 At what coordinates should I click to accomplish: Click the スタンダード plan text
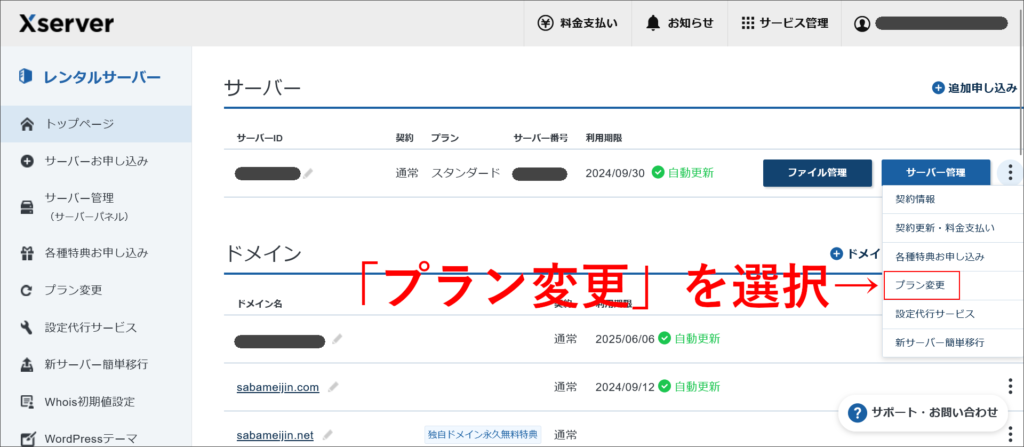466,173
